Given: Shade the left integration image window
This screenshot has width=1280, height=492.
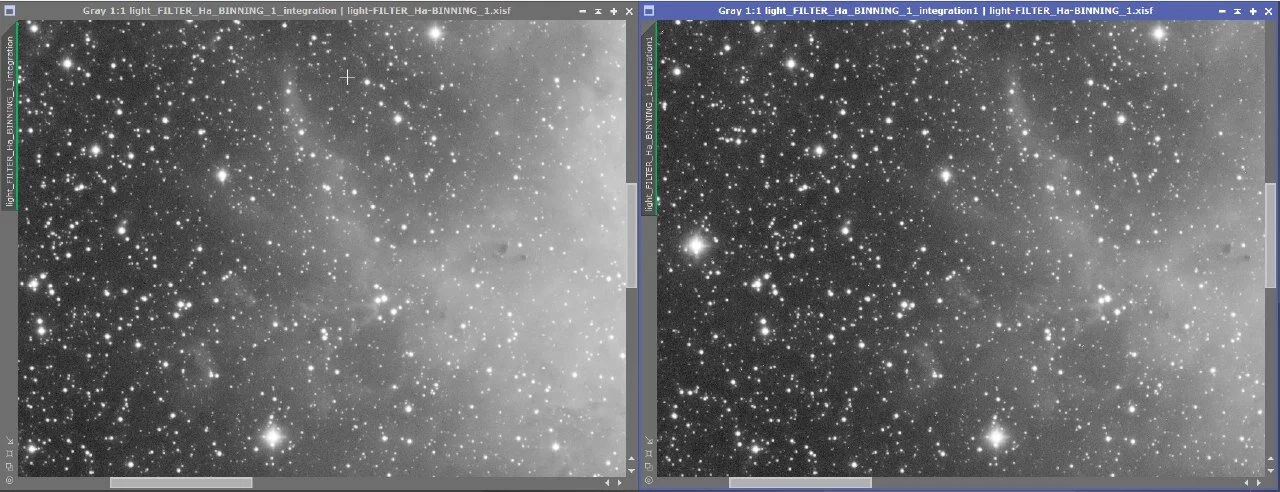Looking at the screenshot, I should click(x=598, y=11).
